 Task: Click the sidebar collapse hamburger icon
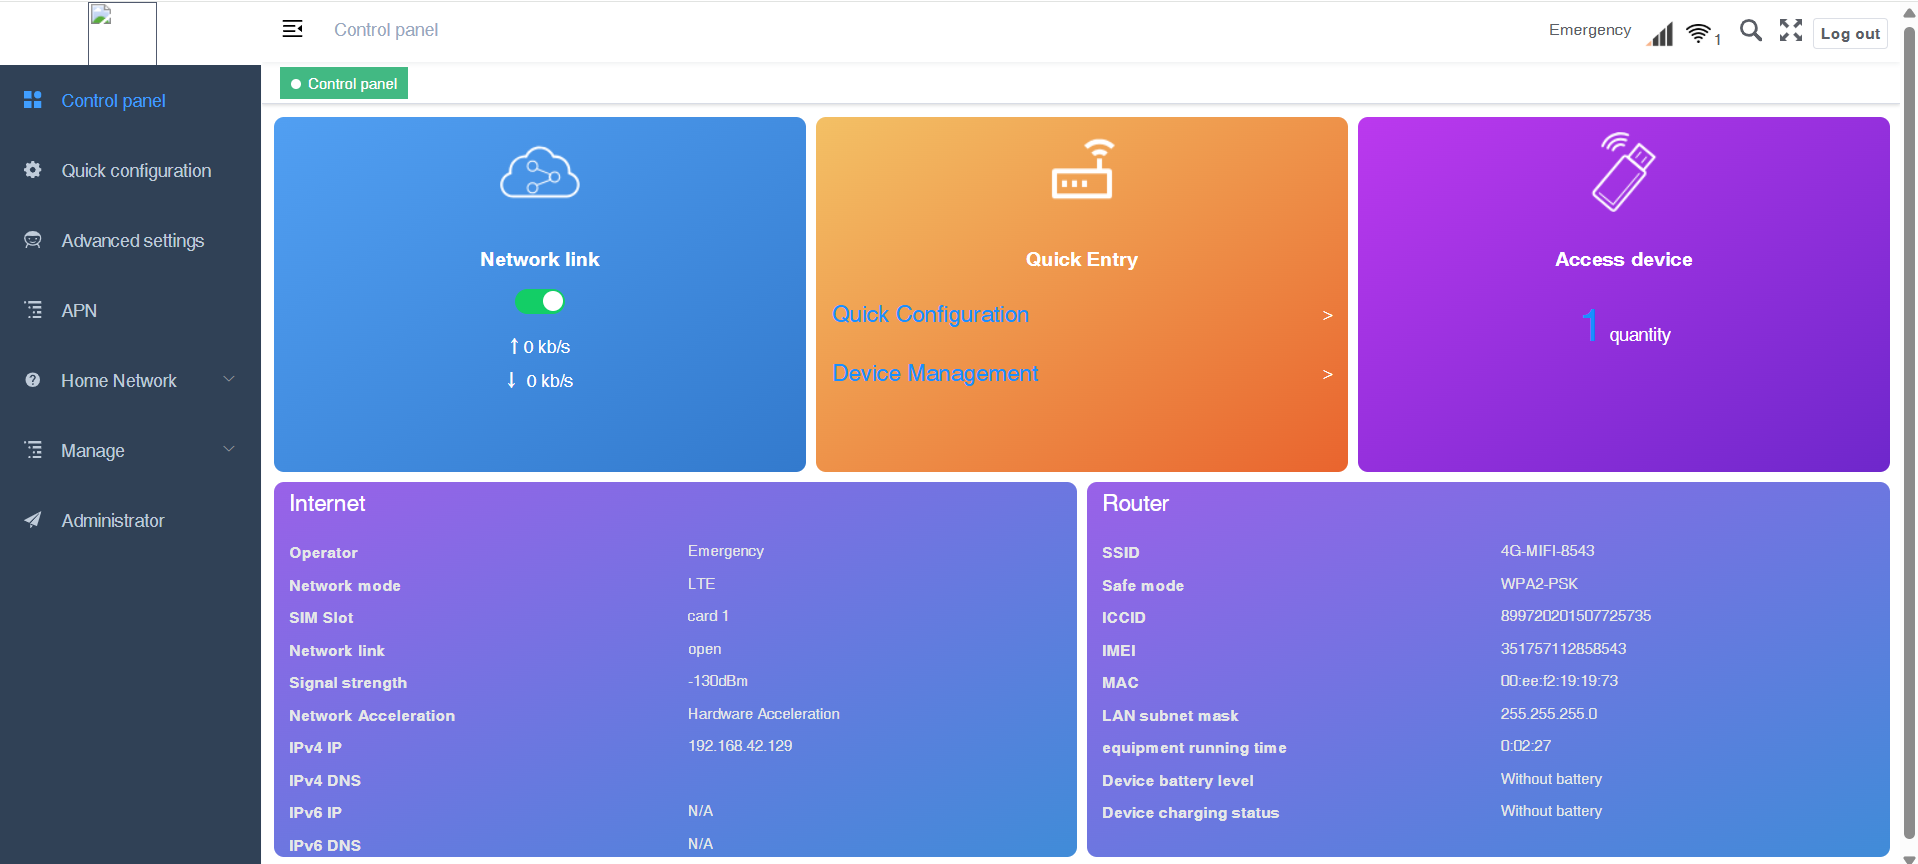[x=292, y=29]
